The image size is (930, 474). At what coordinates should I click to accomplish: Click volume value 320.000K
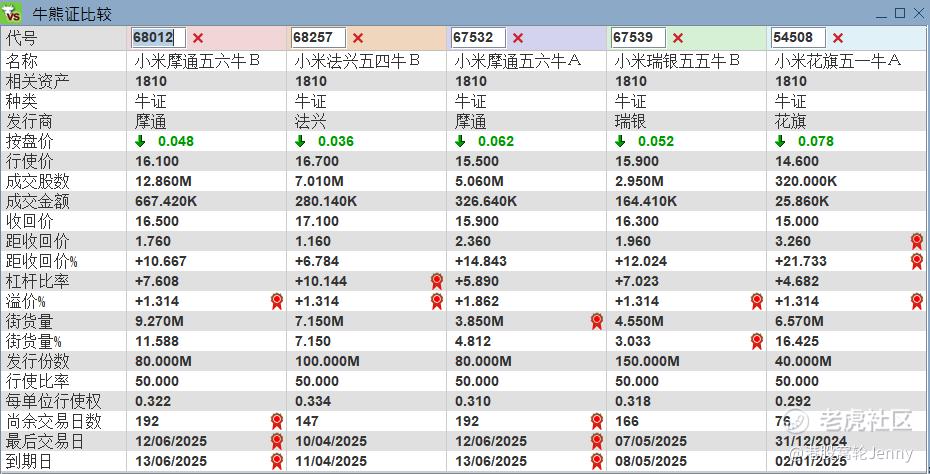(x=806, y=182)
